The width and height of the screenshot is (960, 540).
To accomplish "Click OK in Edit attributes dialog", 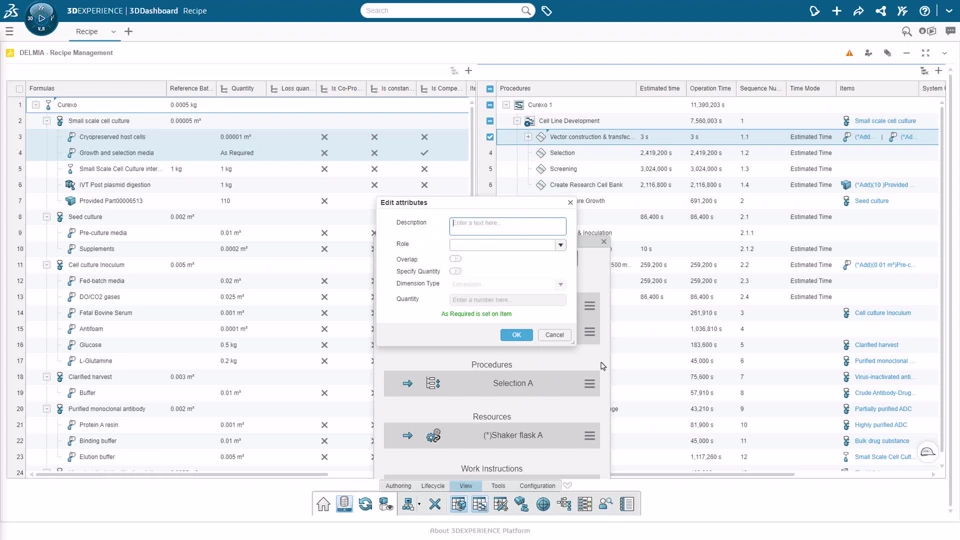I will pos(516,335).
